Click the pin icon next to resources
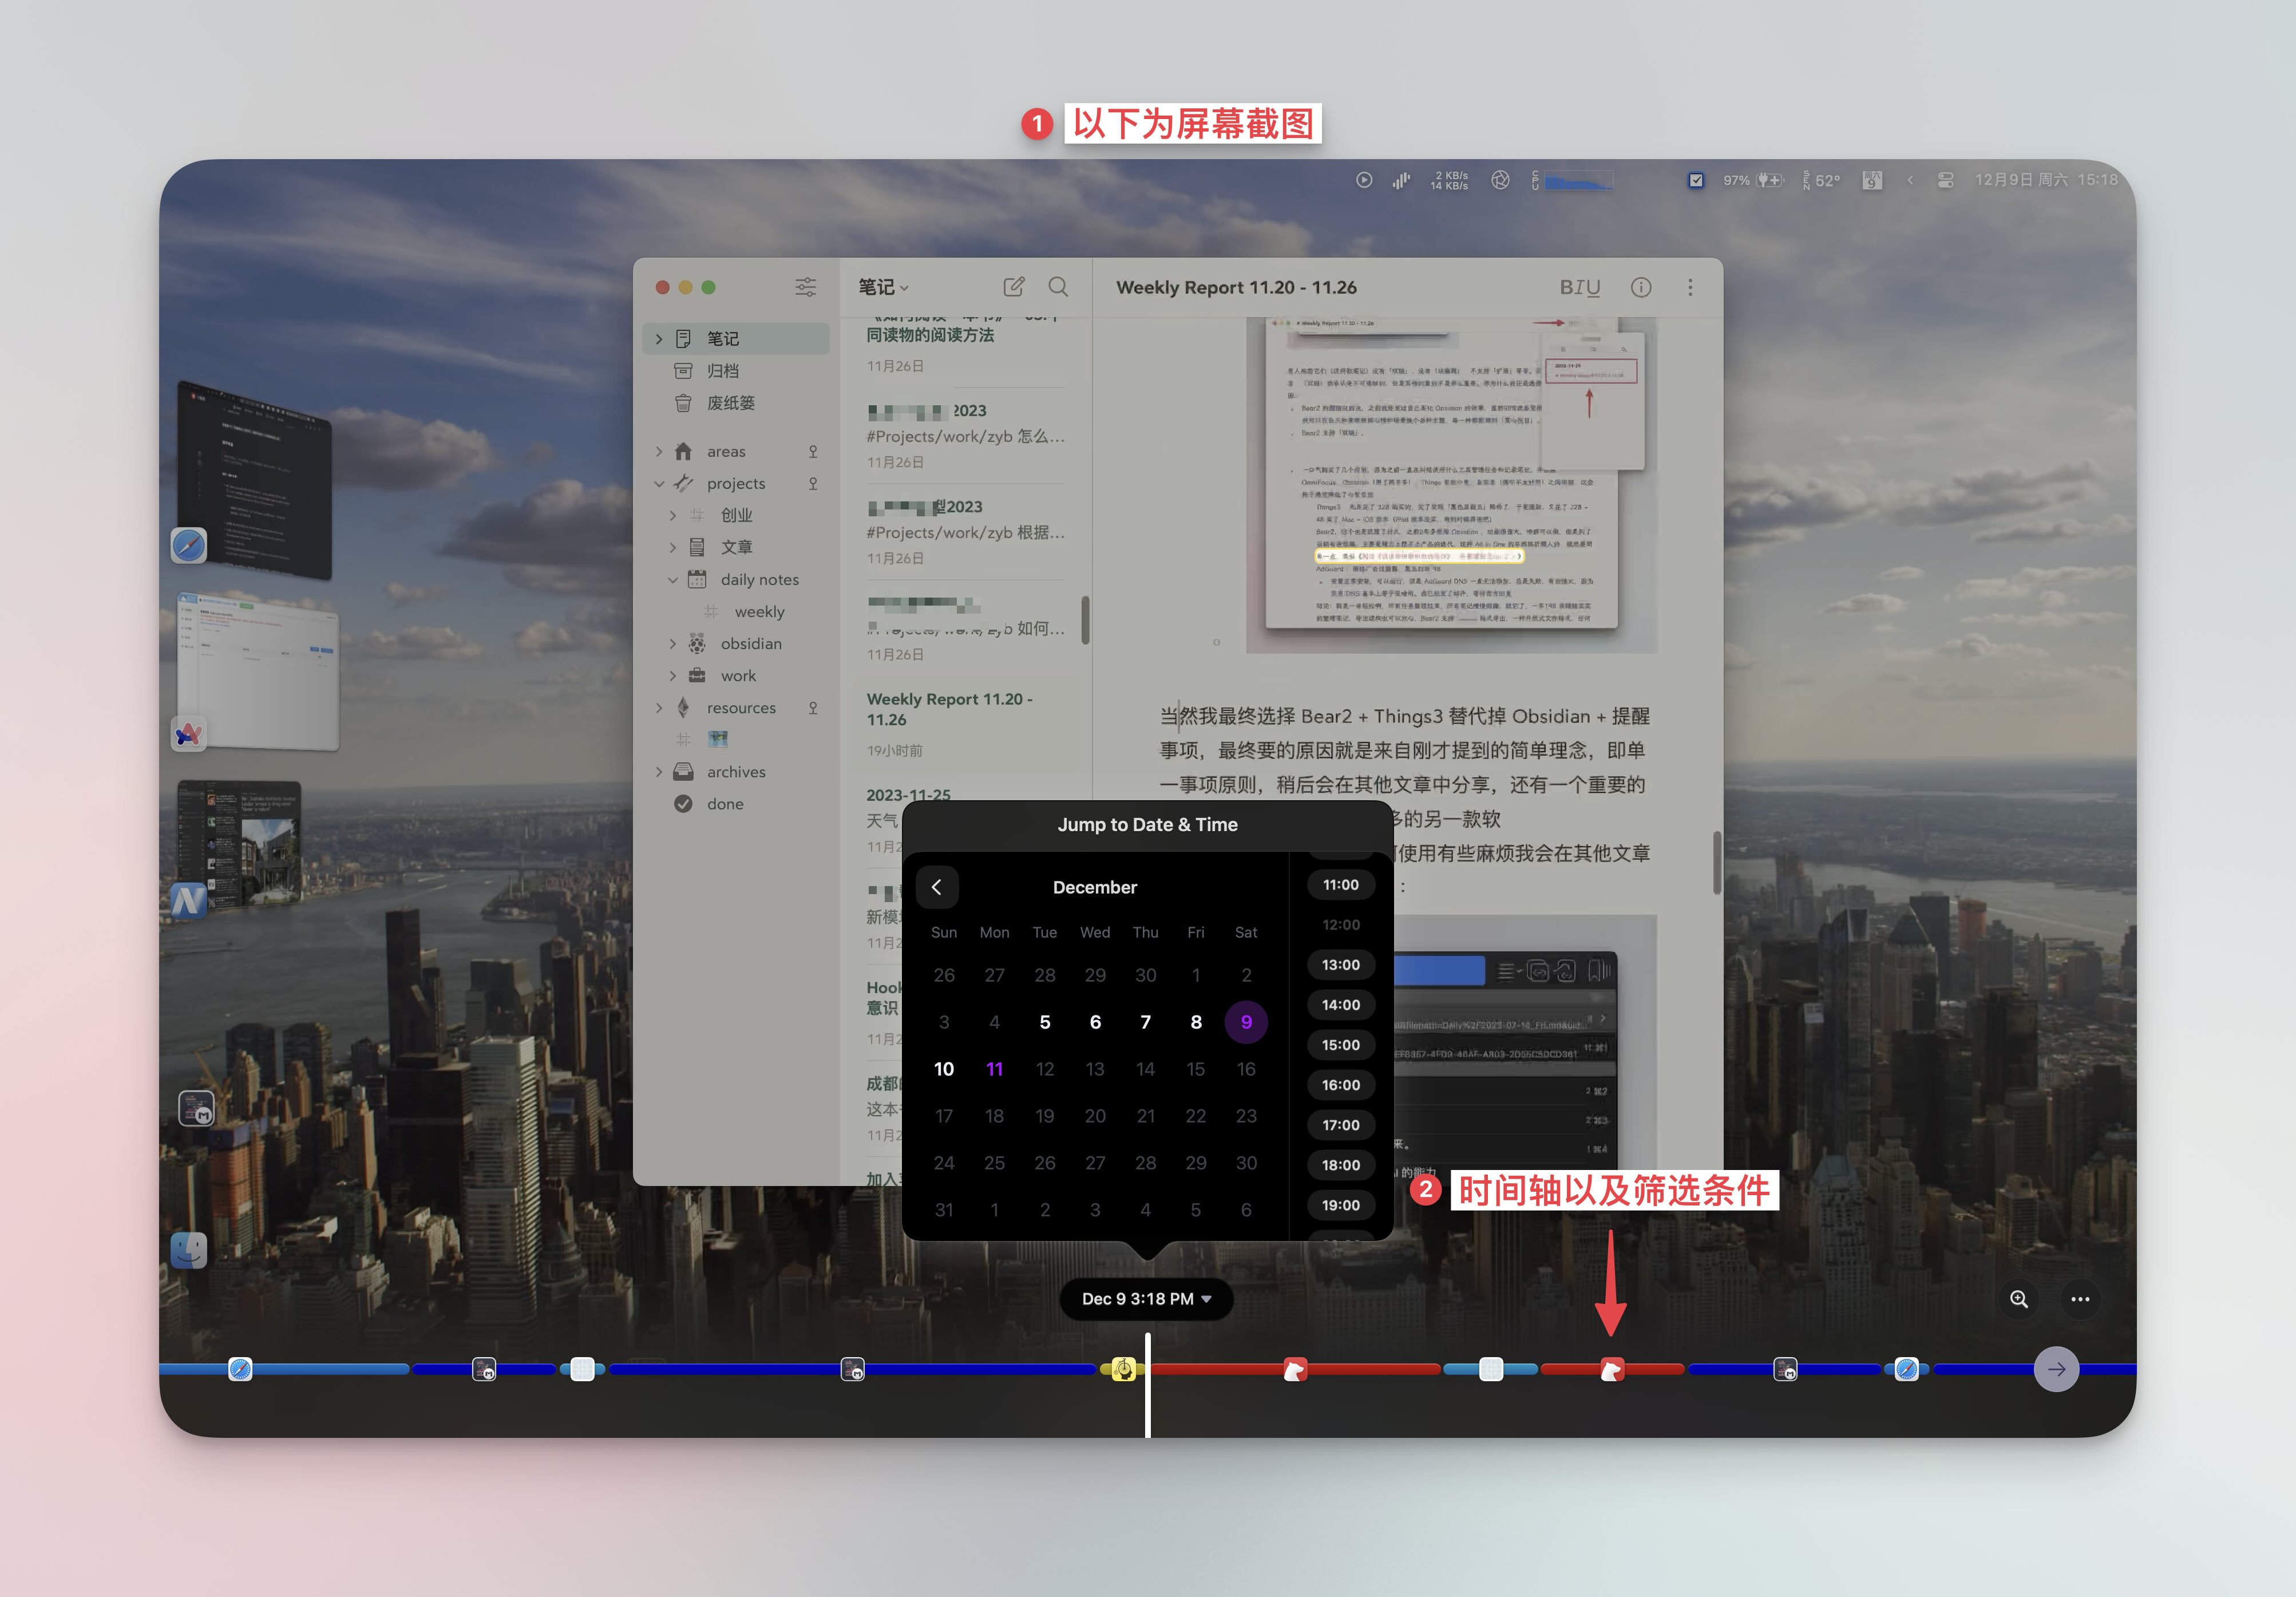The height and width of the screenshot is (1597, 2296). [813, 708]
